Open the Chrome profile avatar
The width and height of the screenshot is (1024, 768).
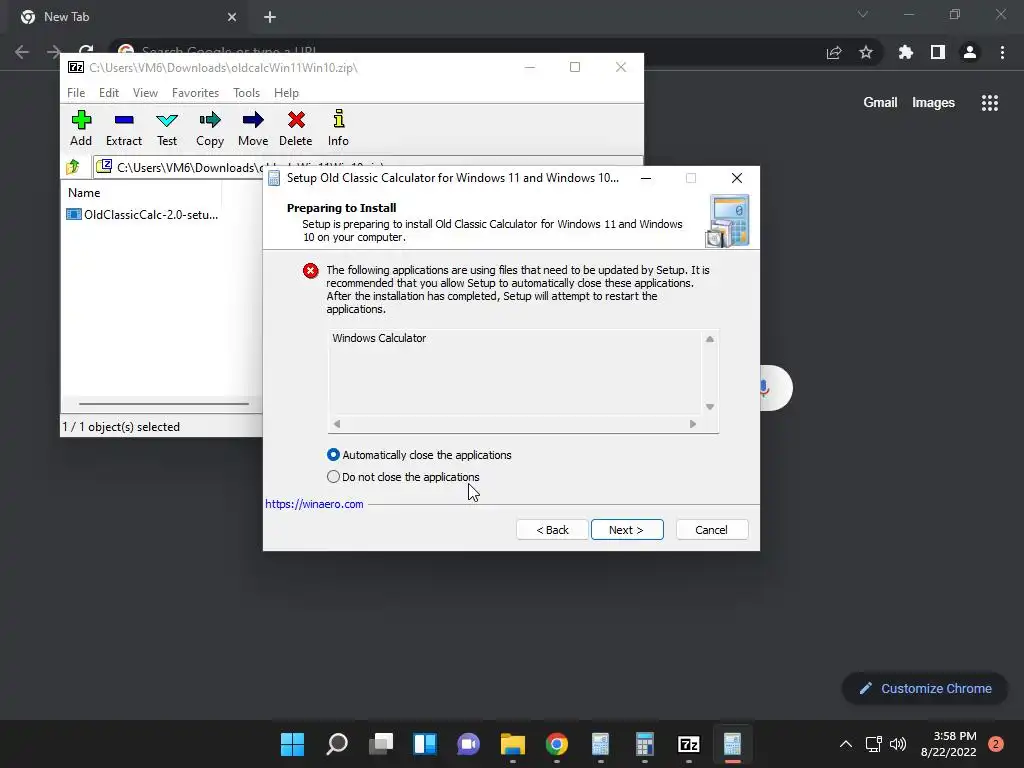point(970,52)
